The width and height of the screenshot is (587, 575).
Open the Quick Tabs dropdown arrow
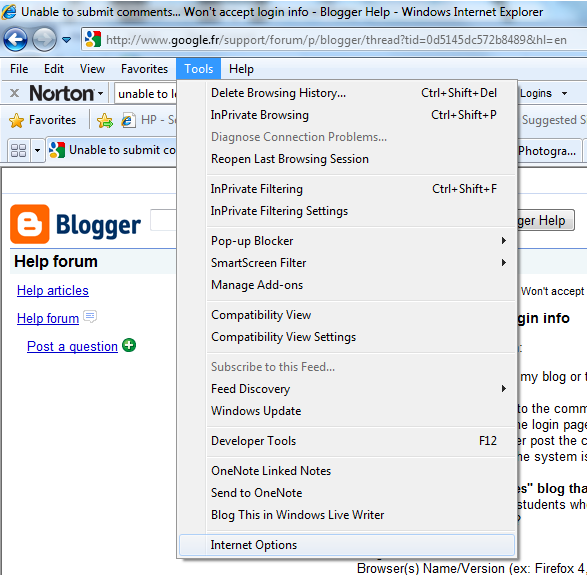(37, 150)
